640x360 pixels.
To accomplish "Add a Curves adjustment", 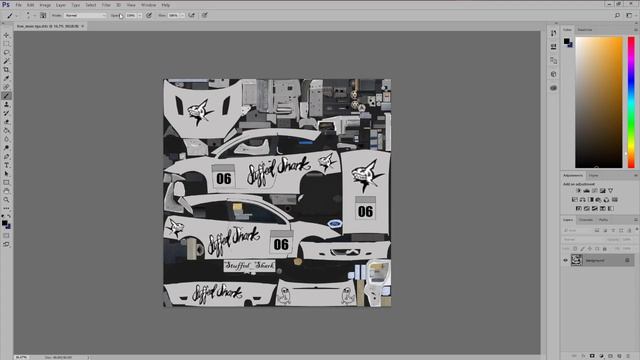I will (x=594, y=191).
